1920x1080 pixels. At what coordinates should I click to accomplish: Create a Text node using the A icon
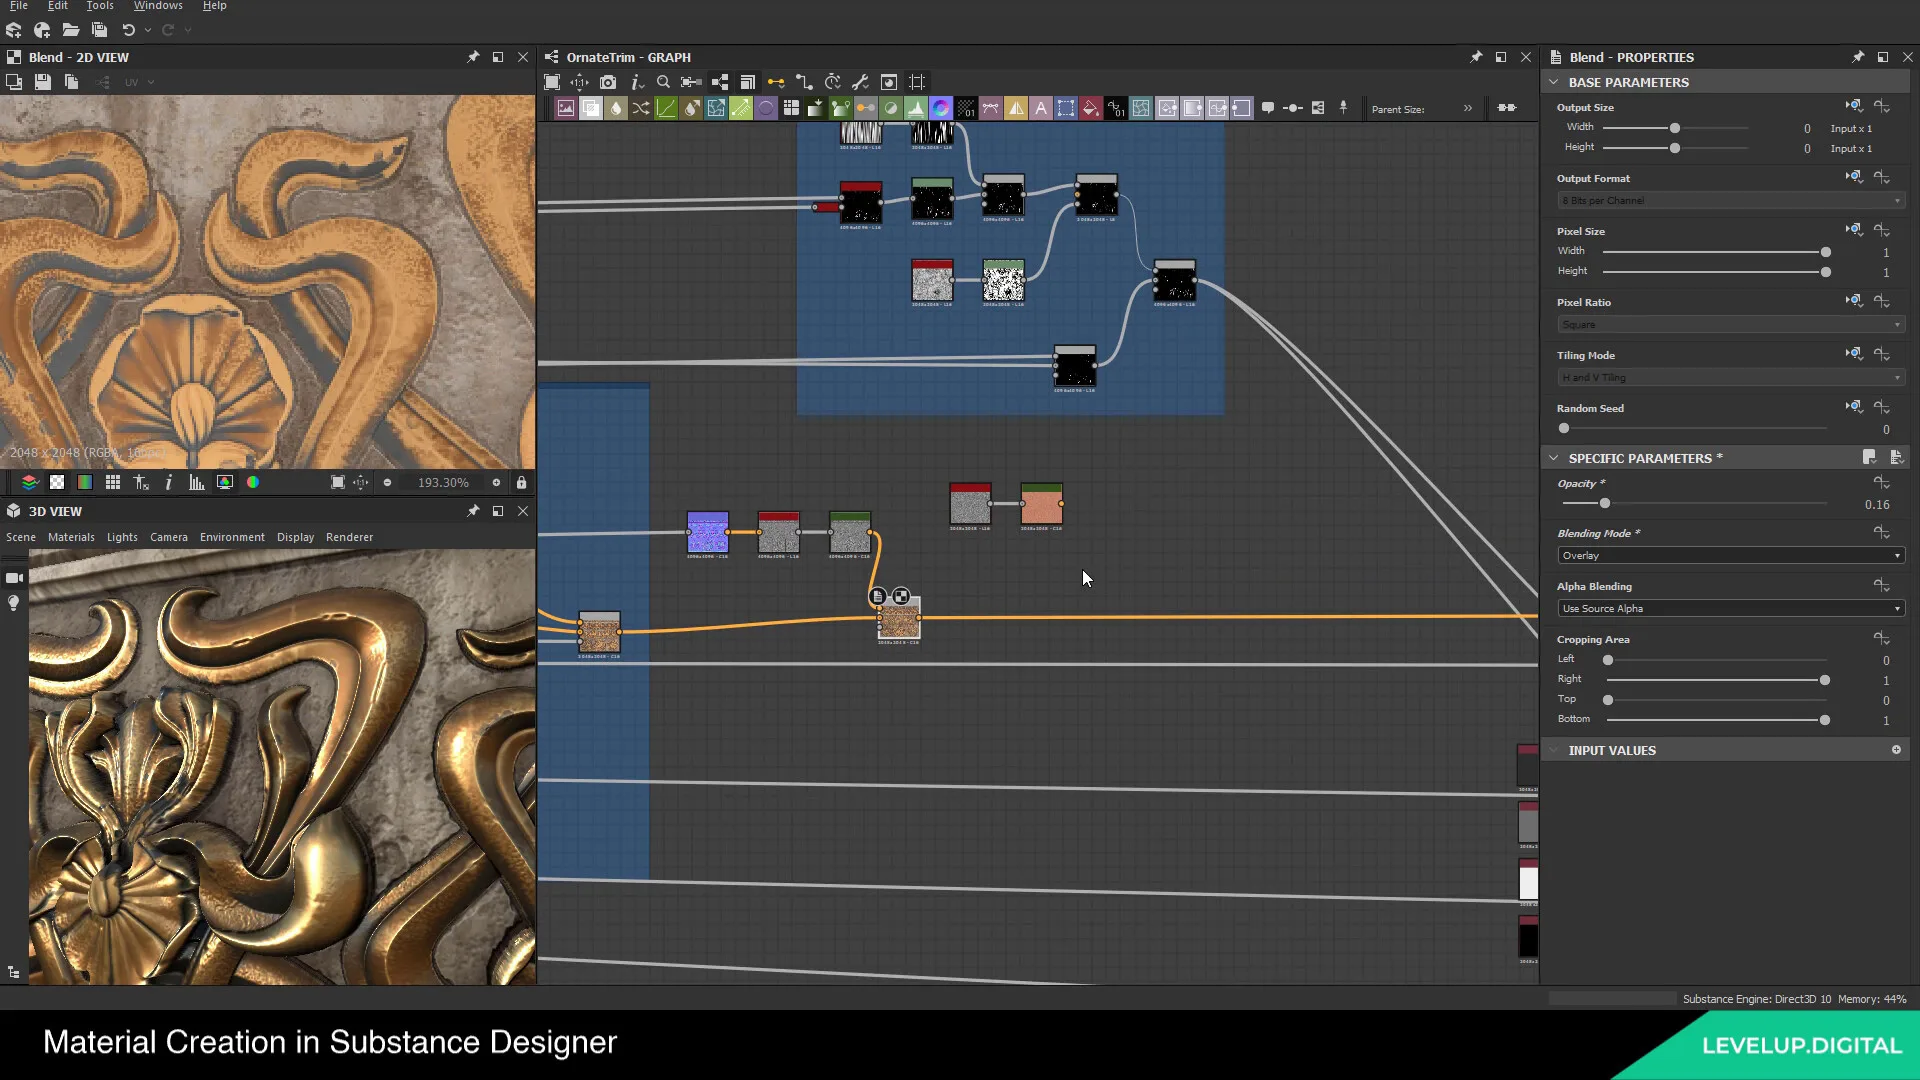tap(1040, 108)
